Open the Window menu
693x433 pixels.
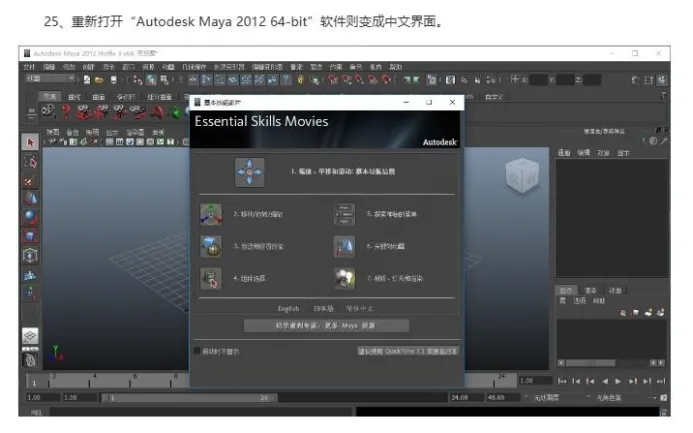click(x=128, y=67)
